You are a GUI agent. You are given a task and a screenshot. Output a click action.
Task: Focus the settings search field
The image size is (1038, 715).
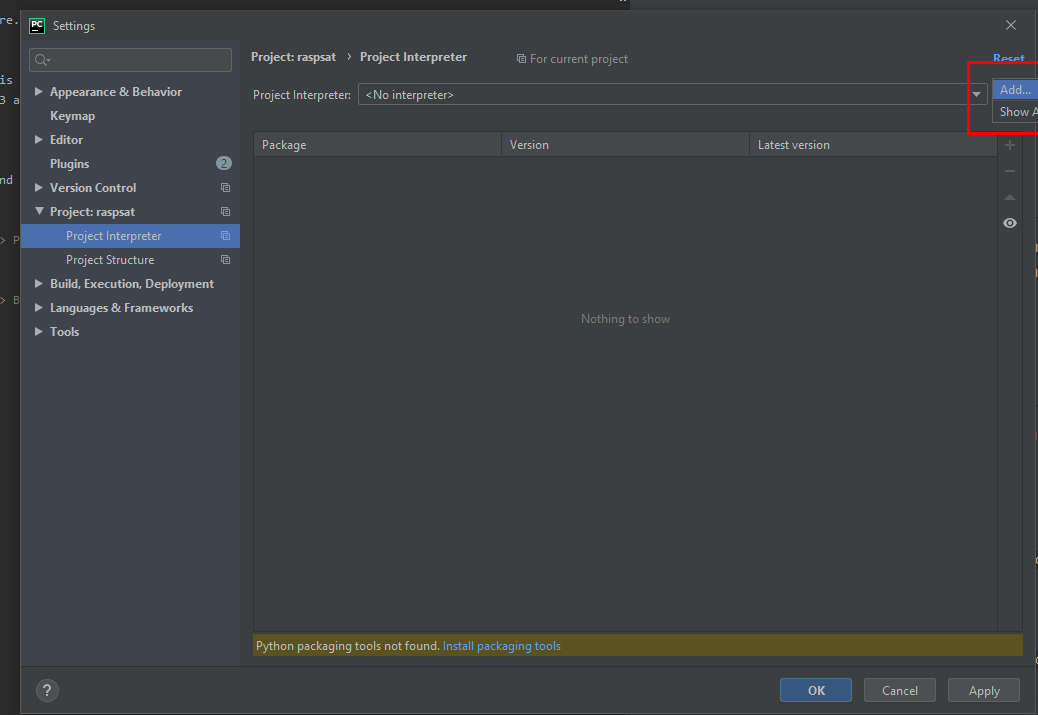click(130, 60)
